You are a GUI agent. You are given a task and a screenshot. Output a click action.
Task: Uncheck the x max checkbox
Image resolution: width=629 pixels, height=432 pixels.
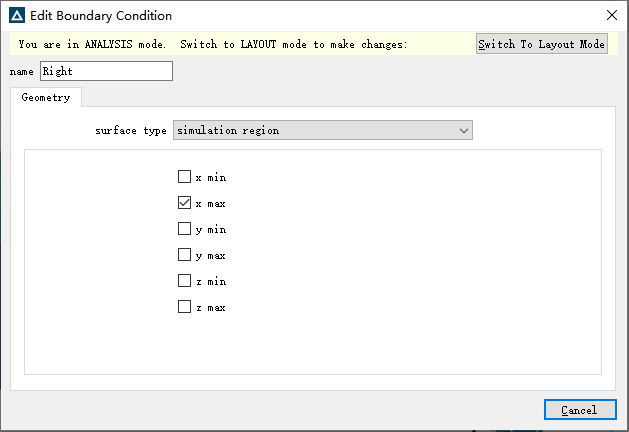[x=184, y=203]
